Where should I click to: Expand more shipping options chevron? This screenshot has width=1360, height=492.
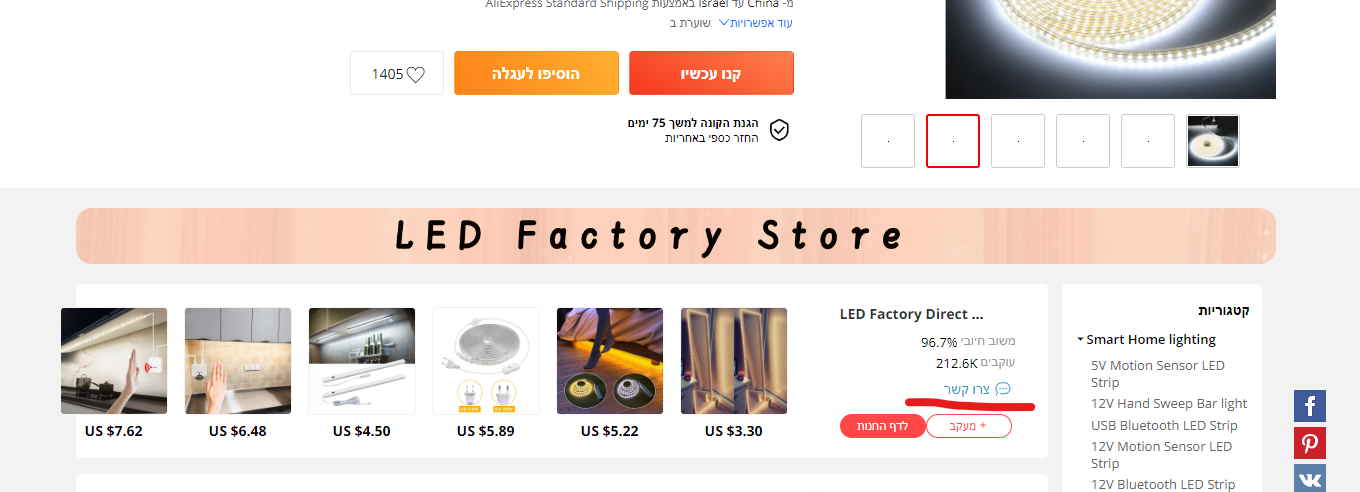pos(724,22)
